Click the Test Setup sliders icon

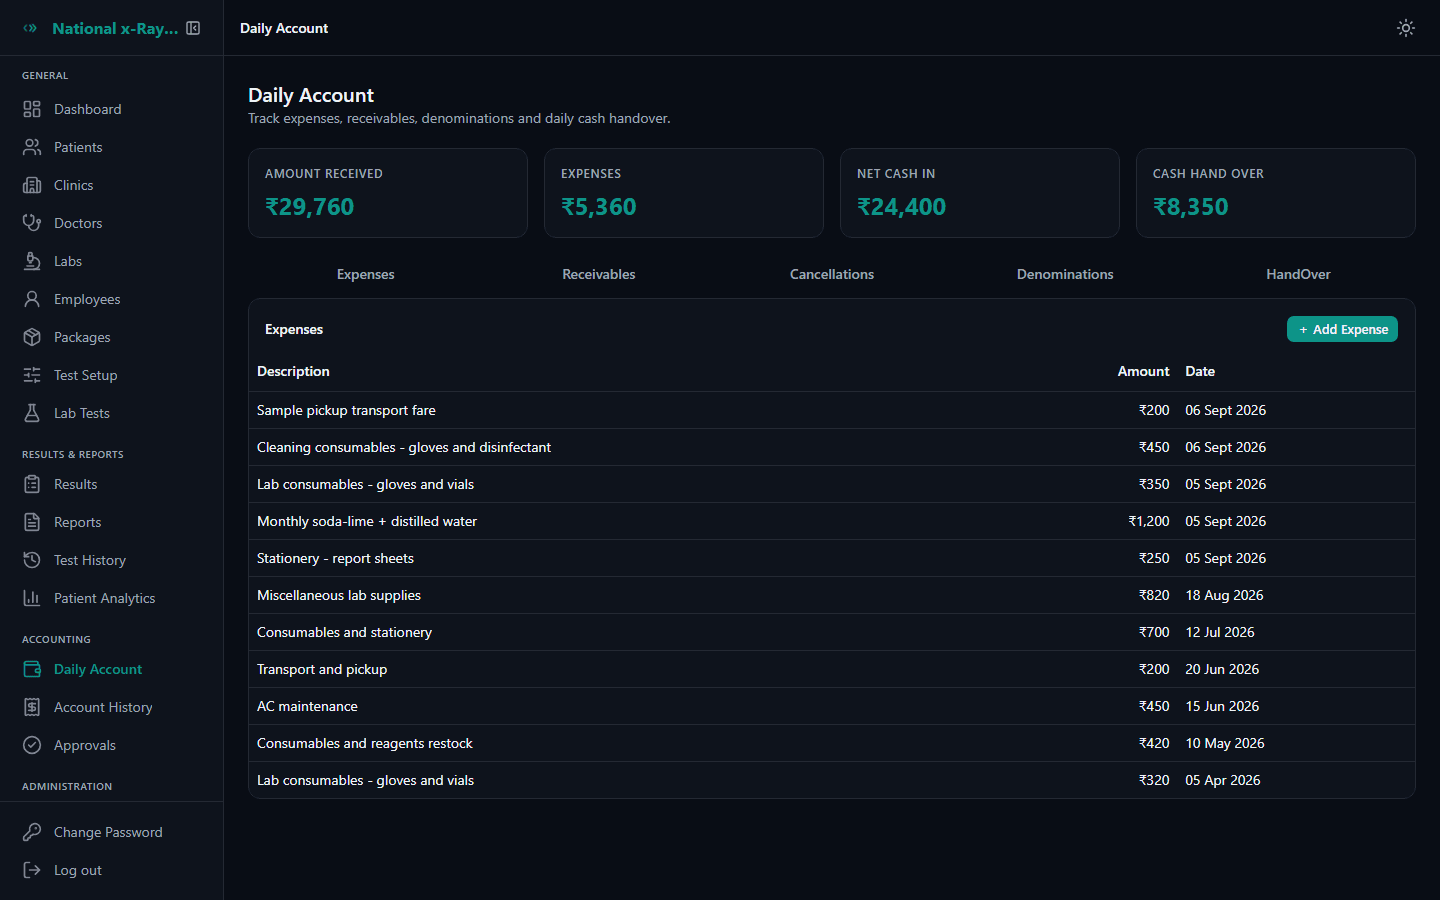coord(32,375)
